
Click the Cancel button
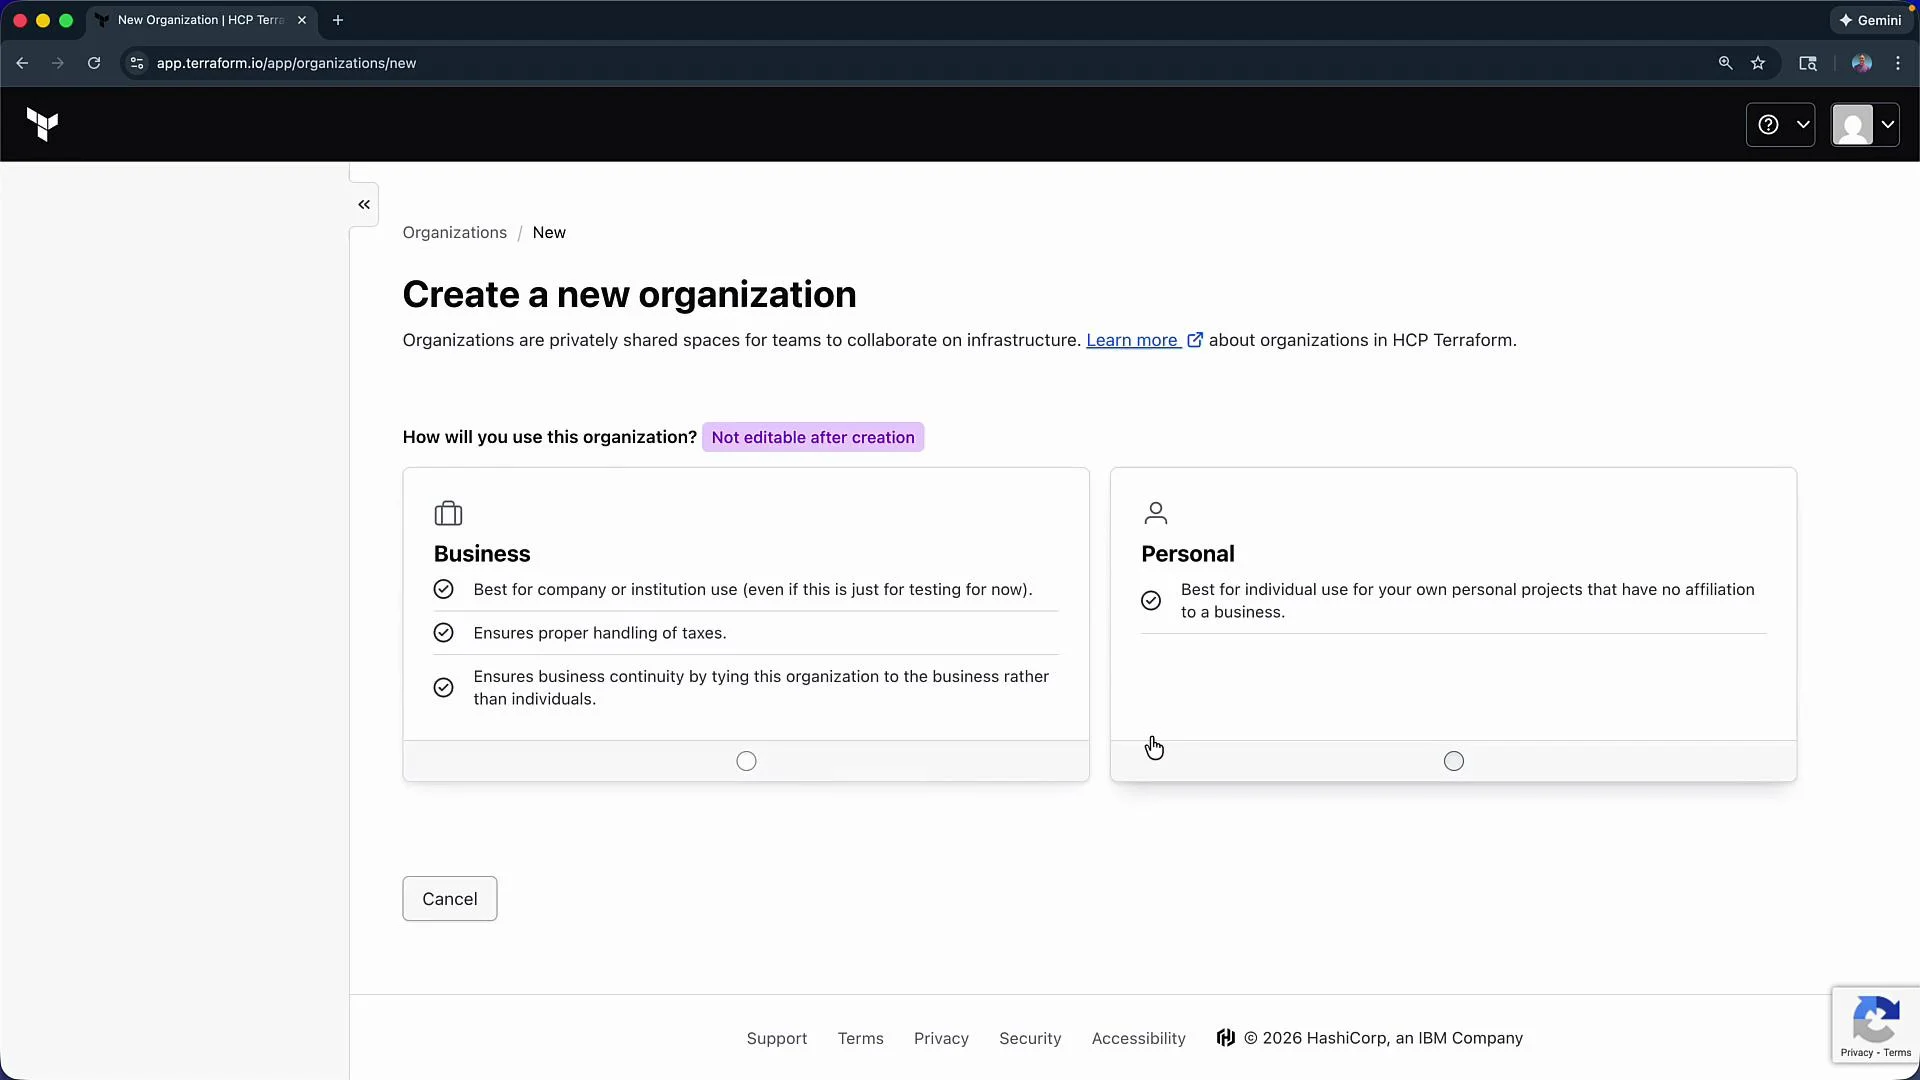point(450,898)
